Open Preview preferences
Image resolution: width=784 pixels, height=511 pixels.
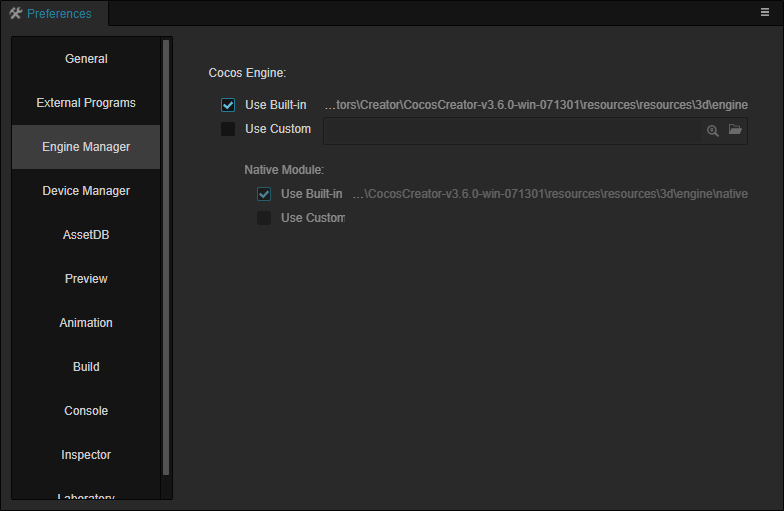tap(86, 279)
